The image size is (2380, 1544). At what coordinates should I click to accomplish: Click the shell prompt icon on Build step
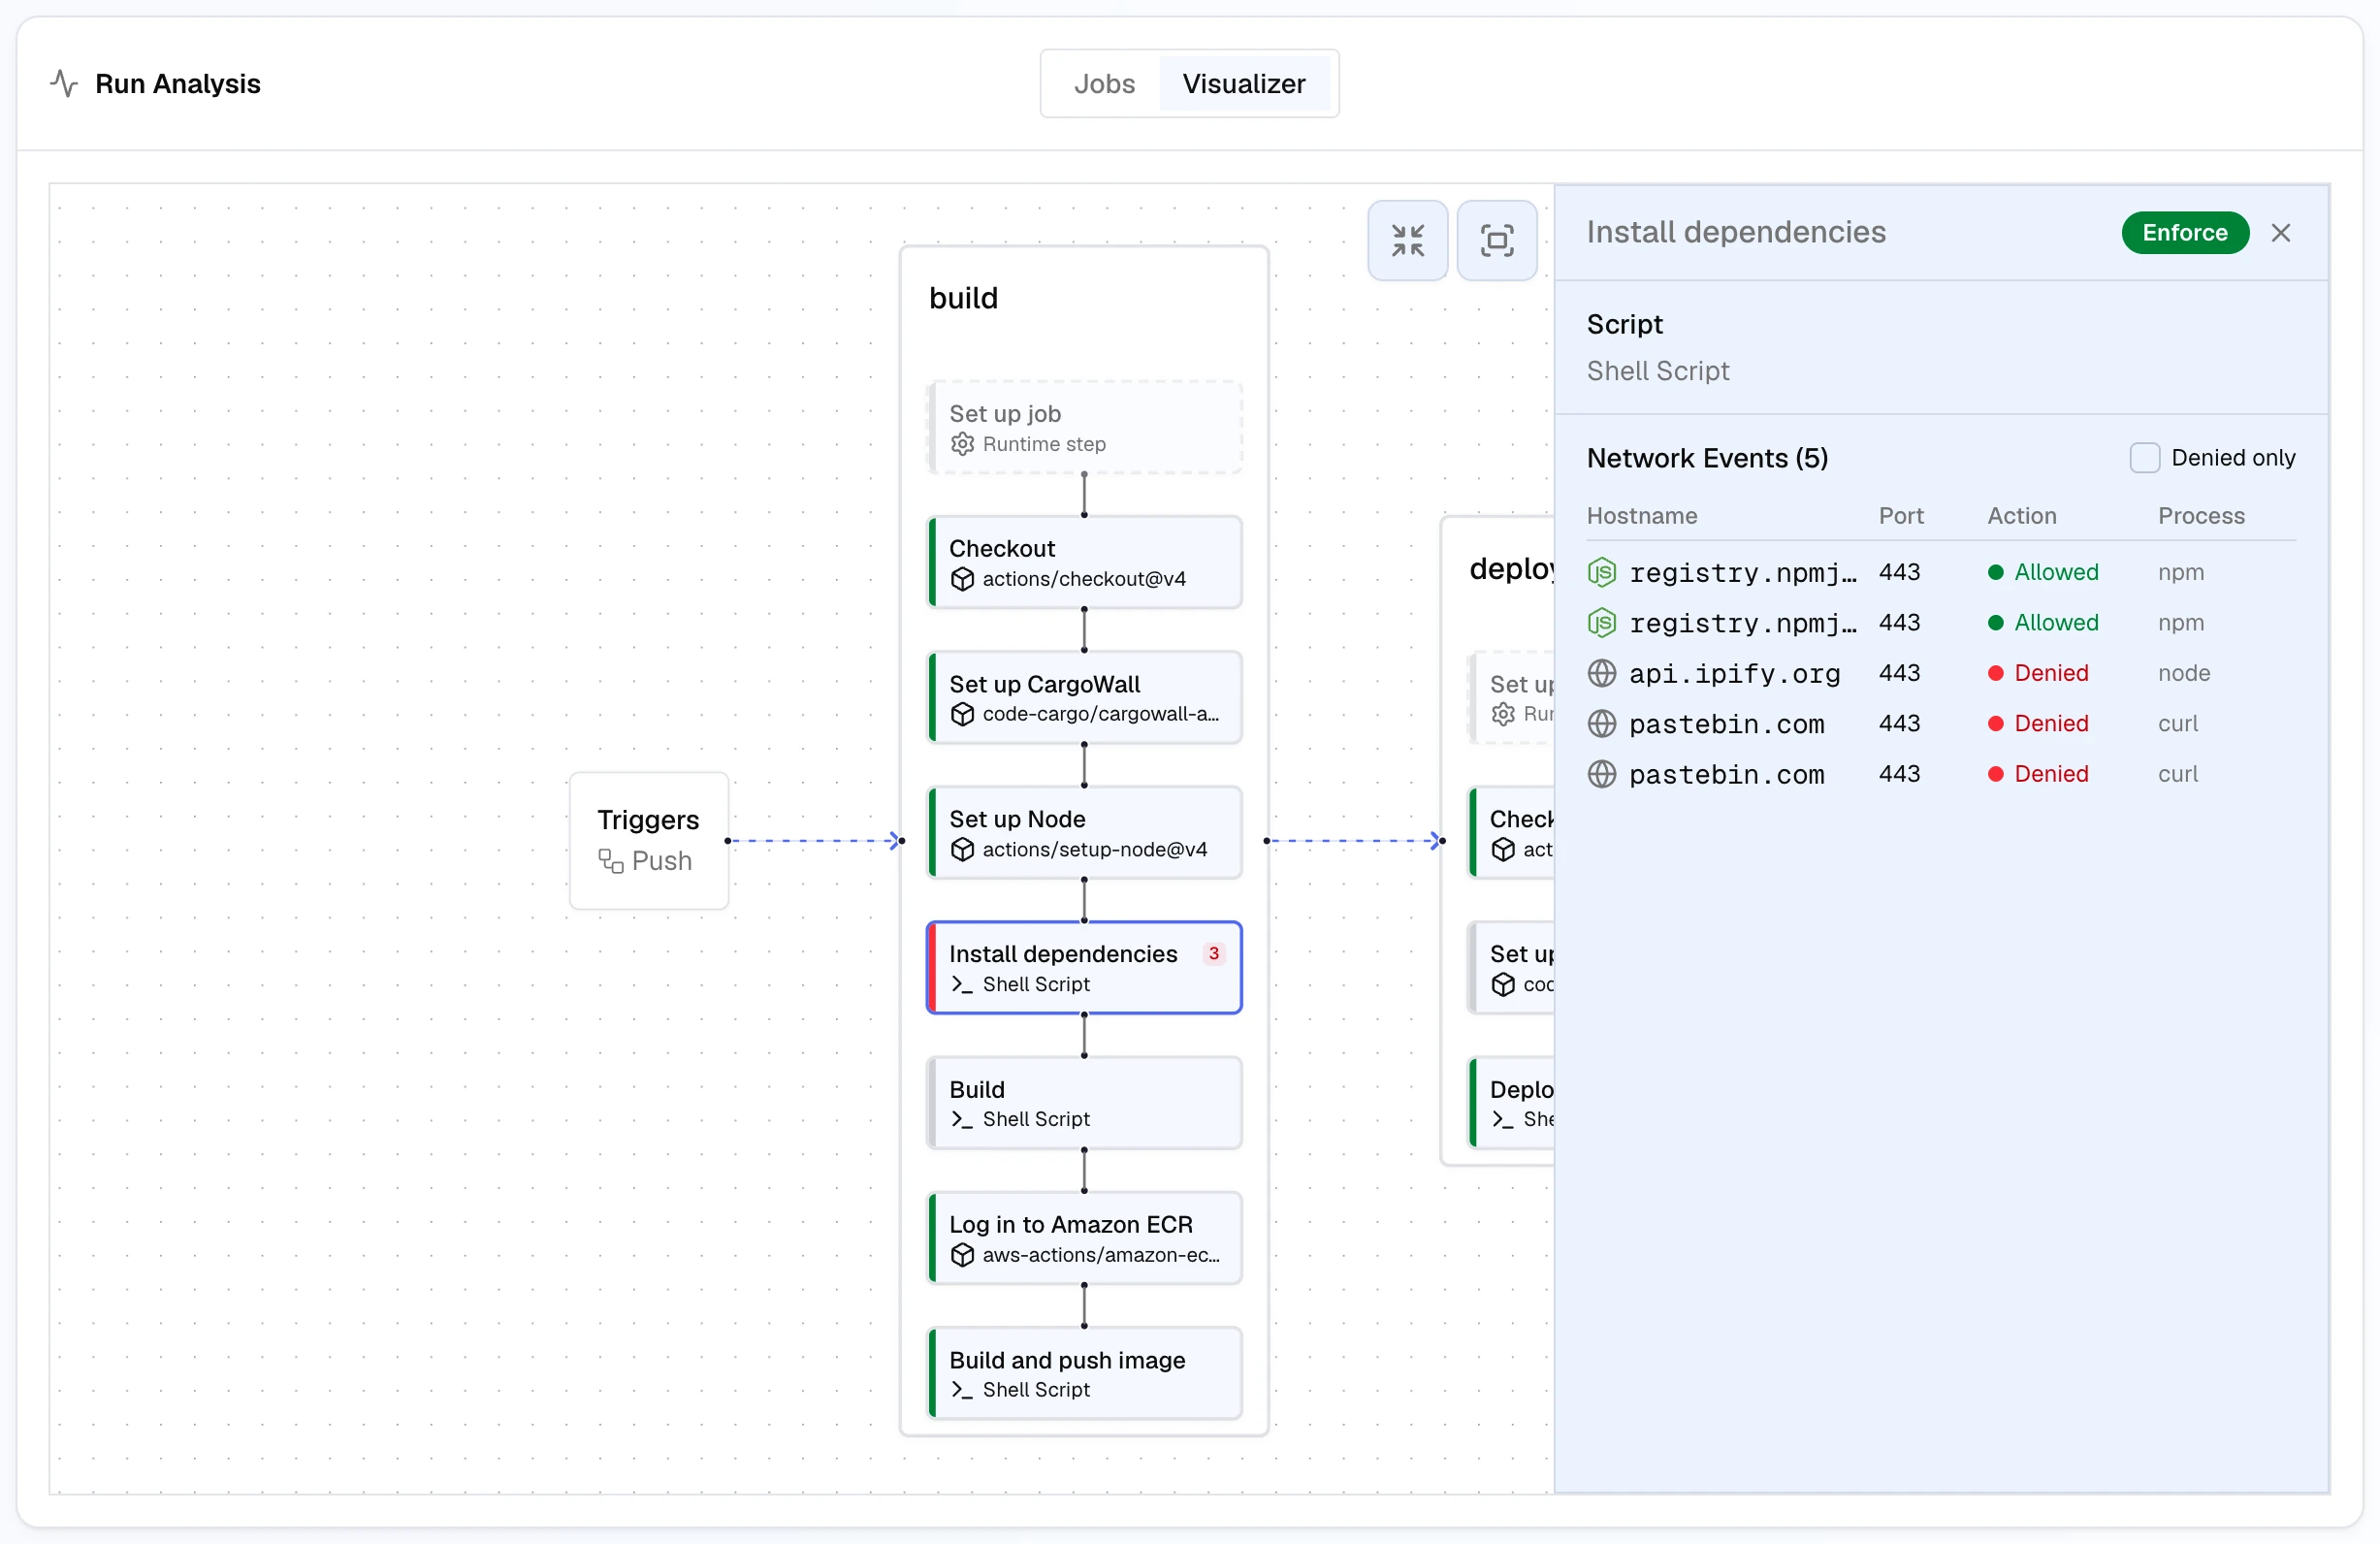click(x=962, y=1119)
